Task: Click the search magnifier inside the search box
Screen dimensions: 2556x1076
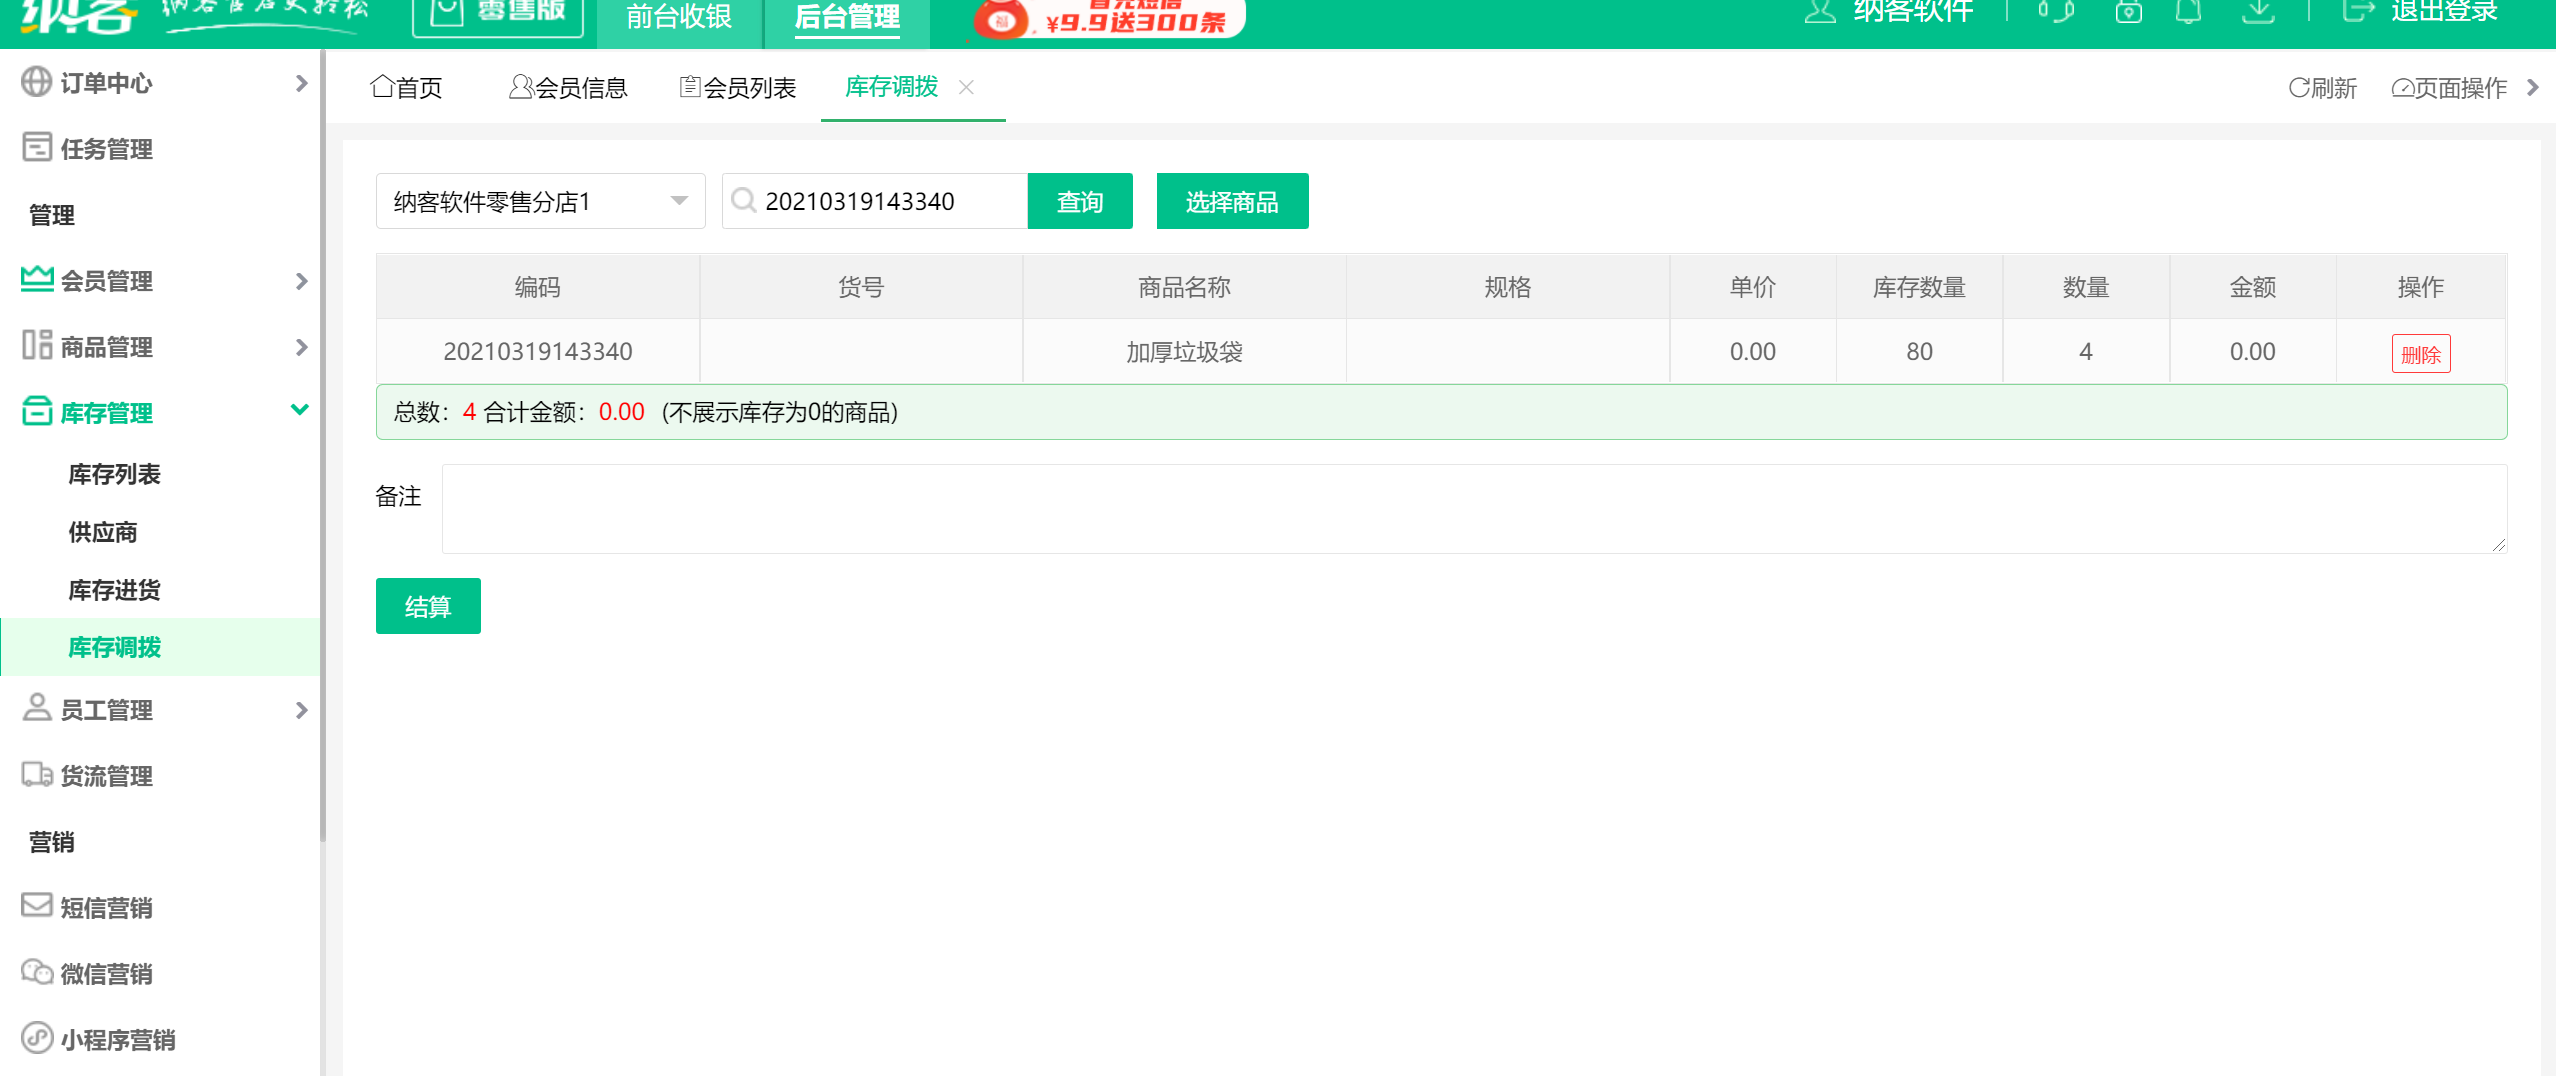Action: coord(743,201)
